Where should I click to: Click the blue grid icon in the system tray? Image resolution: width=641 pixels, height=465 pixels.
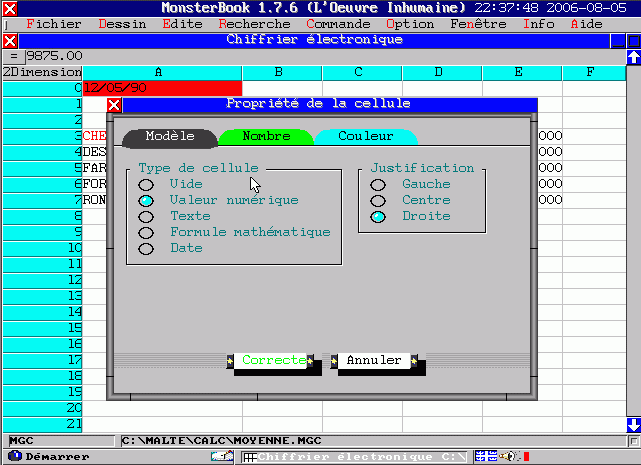click(x=486, y=456)
